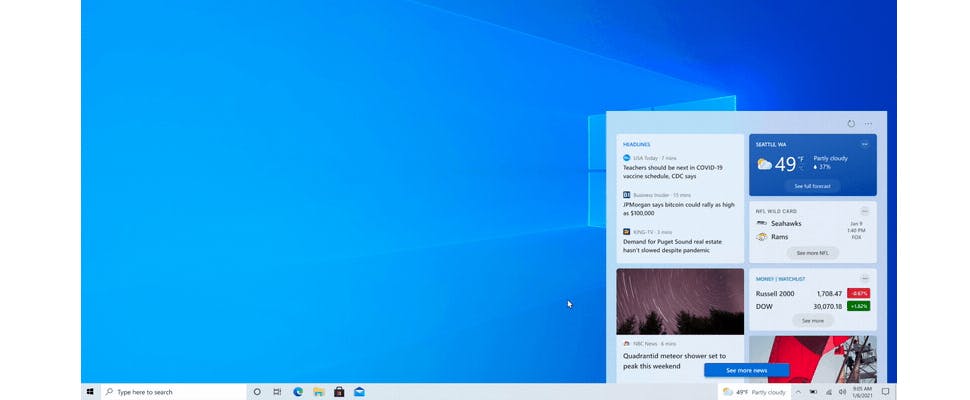
Task: Click the MONEY | WATCHLIST heading
Action: 780,279
